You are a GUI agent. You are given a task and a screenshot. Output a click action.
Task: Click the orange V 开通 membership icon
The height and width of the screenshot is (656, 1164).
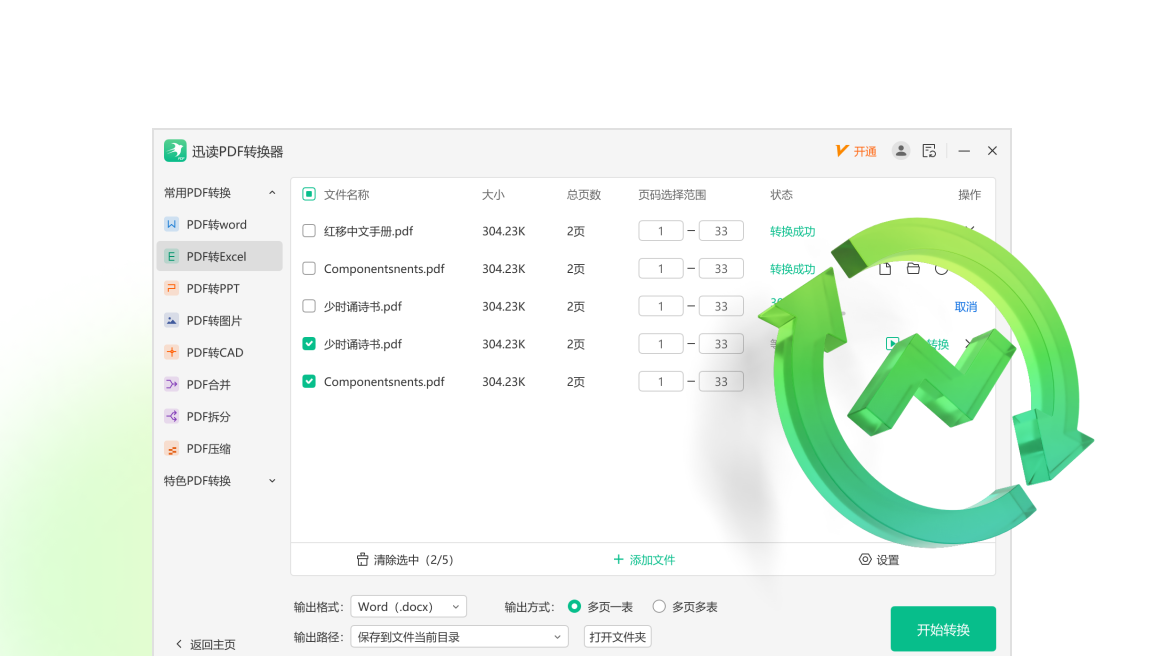click(x=842, y=151)
